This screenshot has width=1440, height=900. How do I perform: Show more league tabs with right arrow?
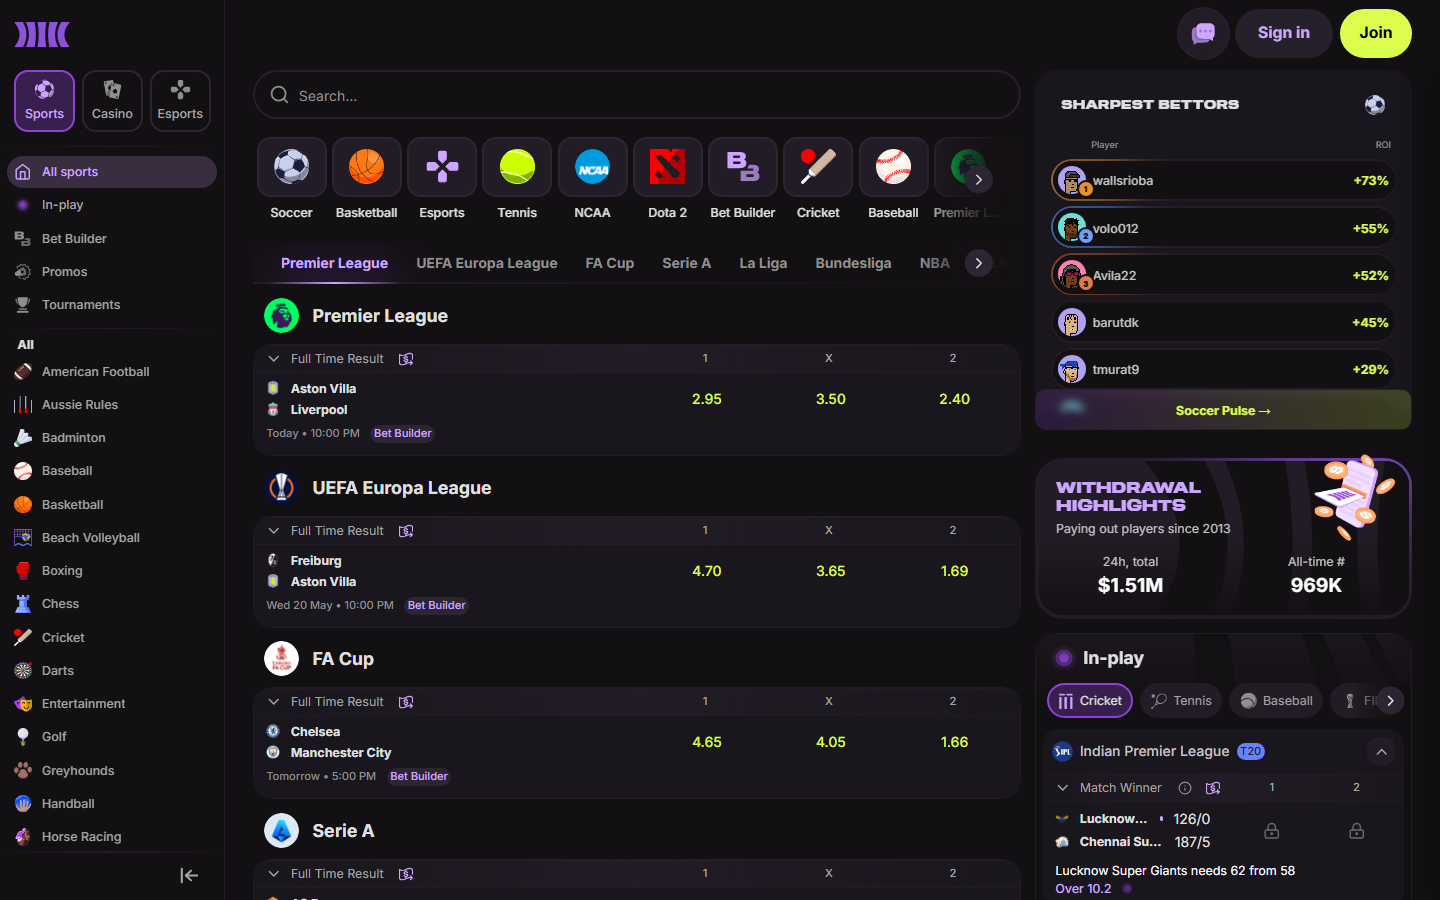pos(979,263)
